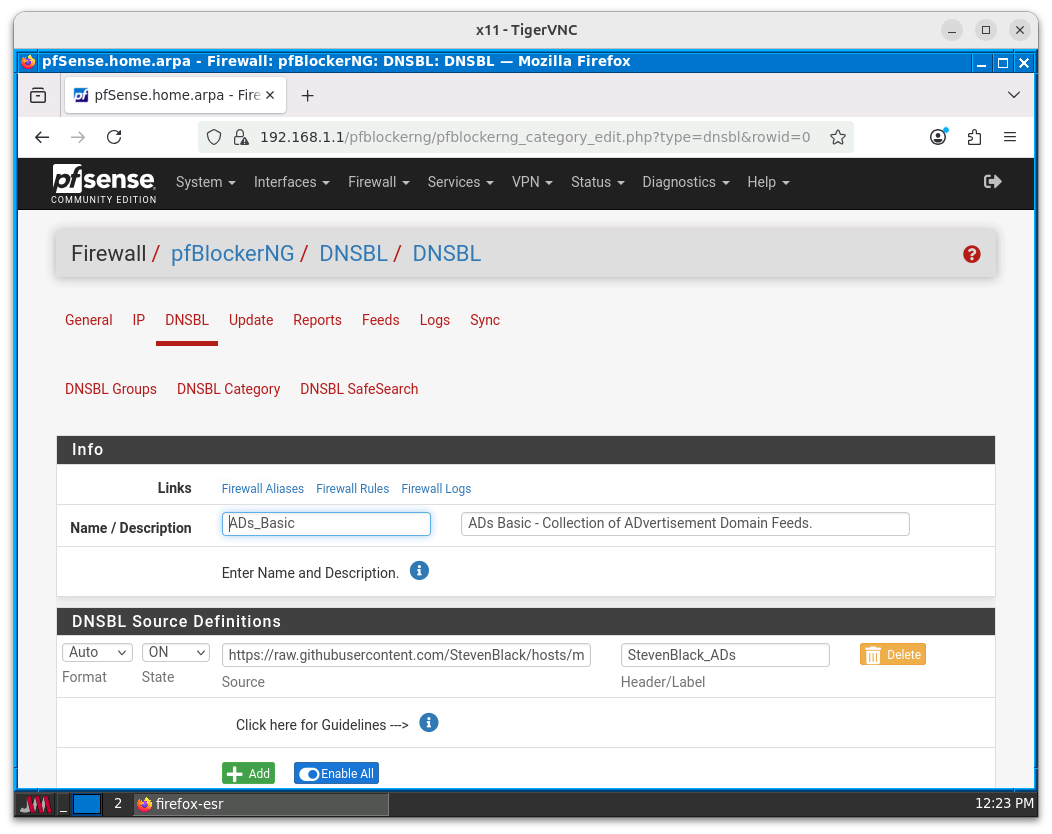Expand the Help menu
Image resolution: width=1052 pixels, height=834 pixels.
pos(768,182)
